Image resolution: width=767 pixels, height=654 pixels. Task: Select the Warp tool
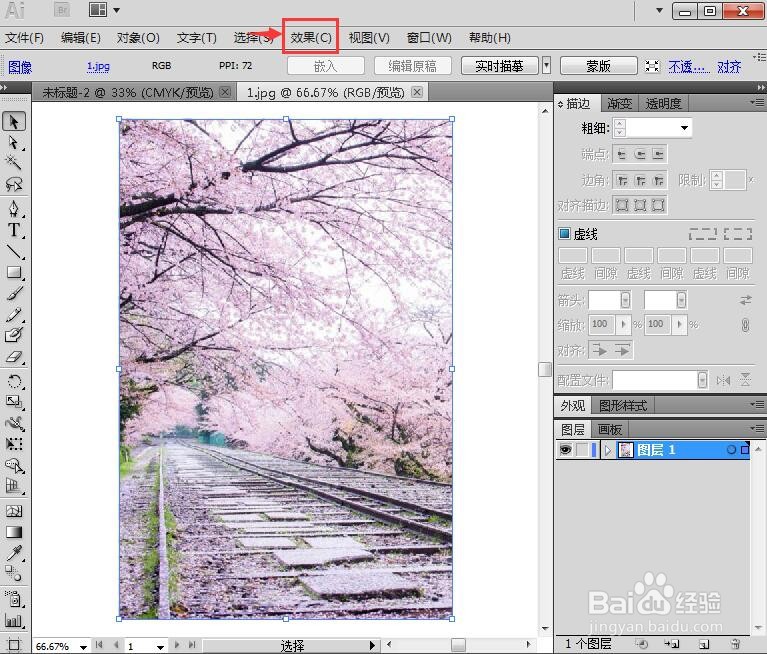tap(14, 423)
